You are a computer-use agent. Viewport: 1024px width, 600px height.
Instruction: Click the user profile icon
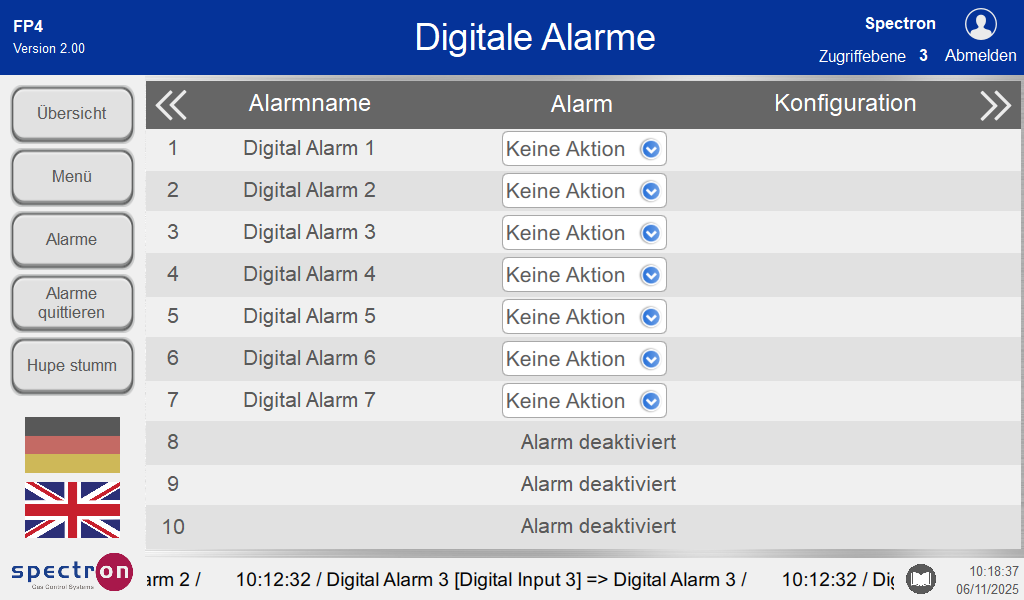pos(980,24)
